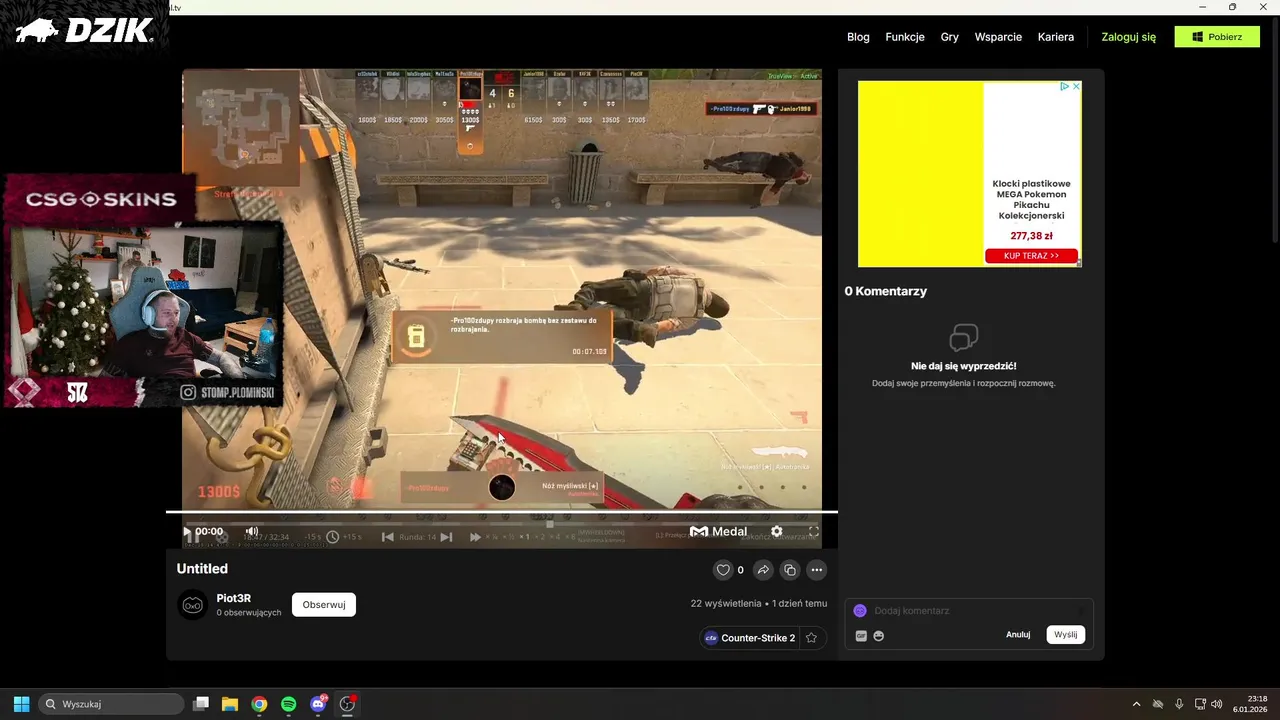Click the 0 Komentarzy heading

[886, 291]
